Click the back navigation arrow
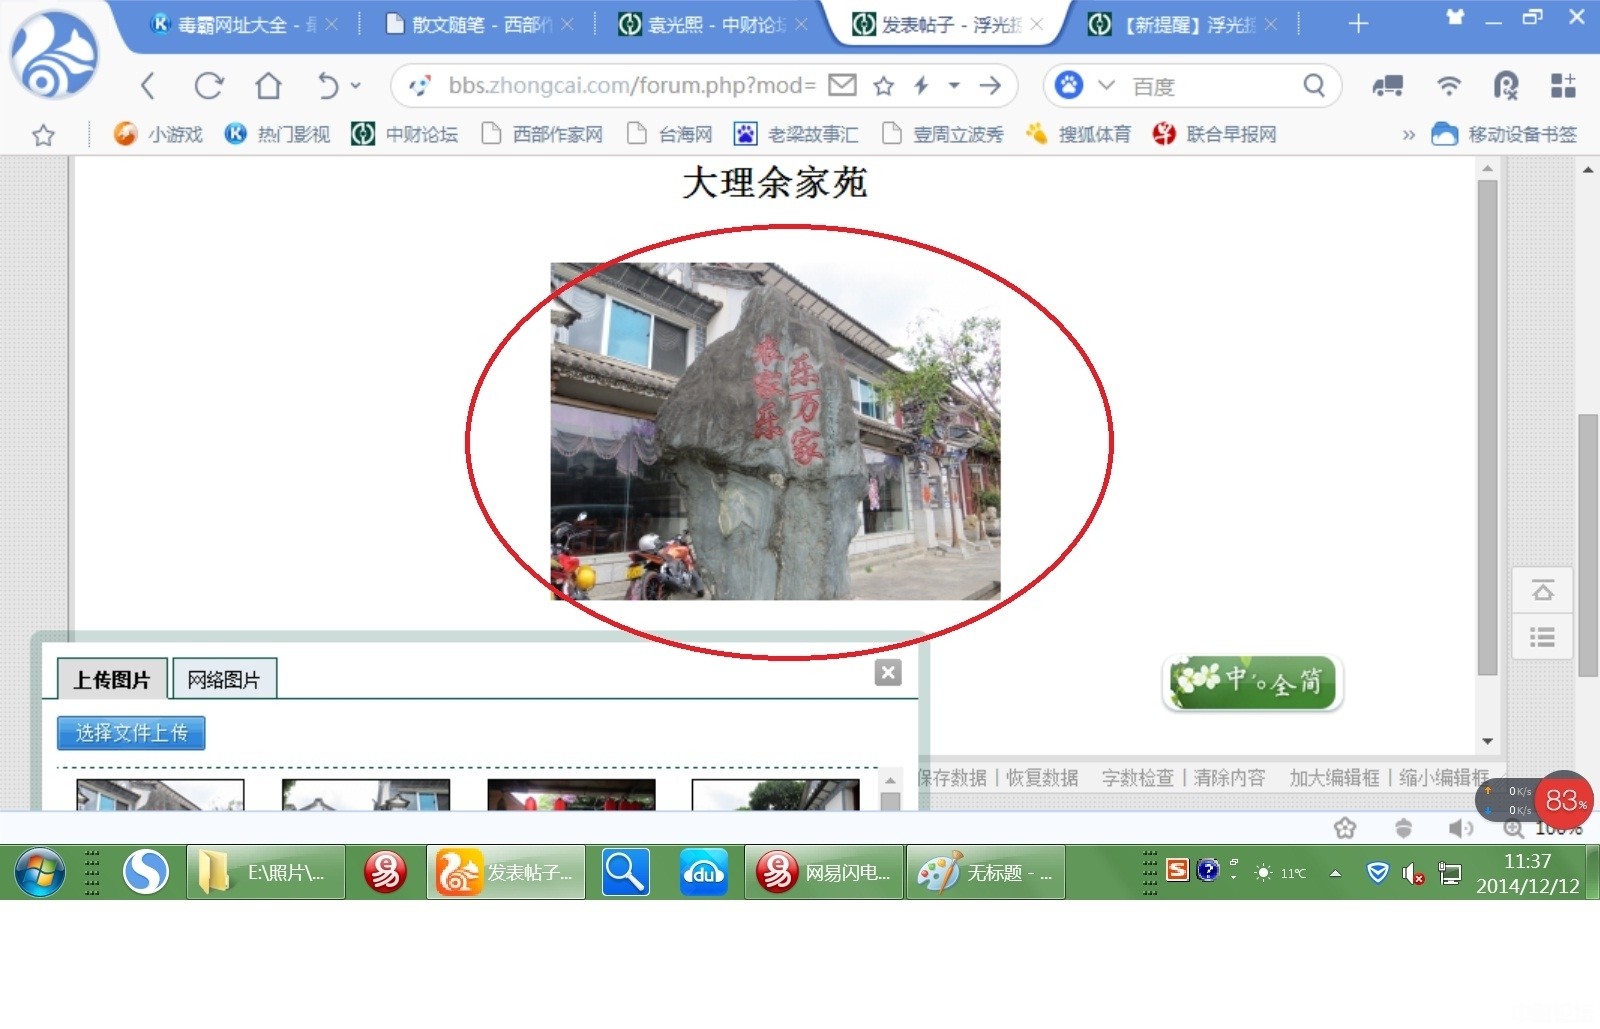The width and height of the screenshot is (1600, 1029). click(x=148, y=86)
